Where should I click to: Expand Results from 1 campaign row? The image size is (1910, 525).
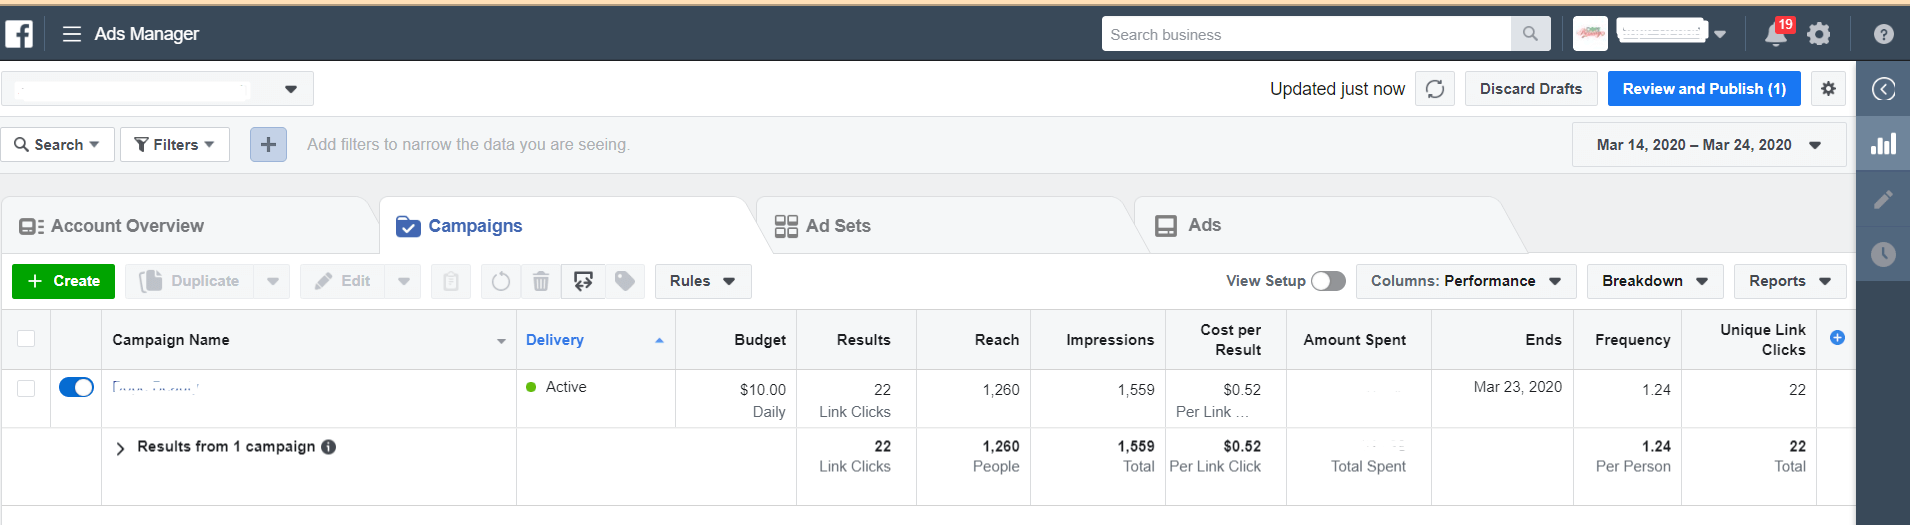click(120, 448)
